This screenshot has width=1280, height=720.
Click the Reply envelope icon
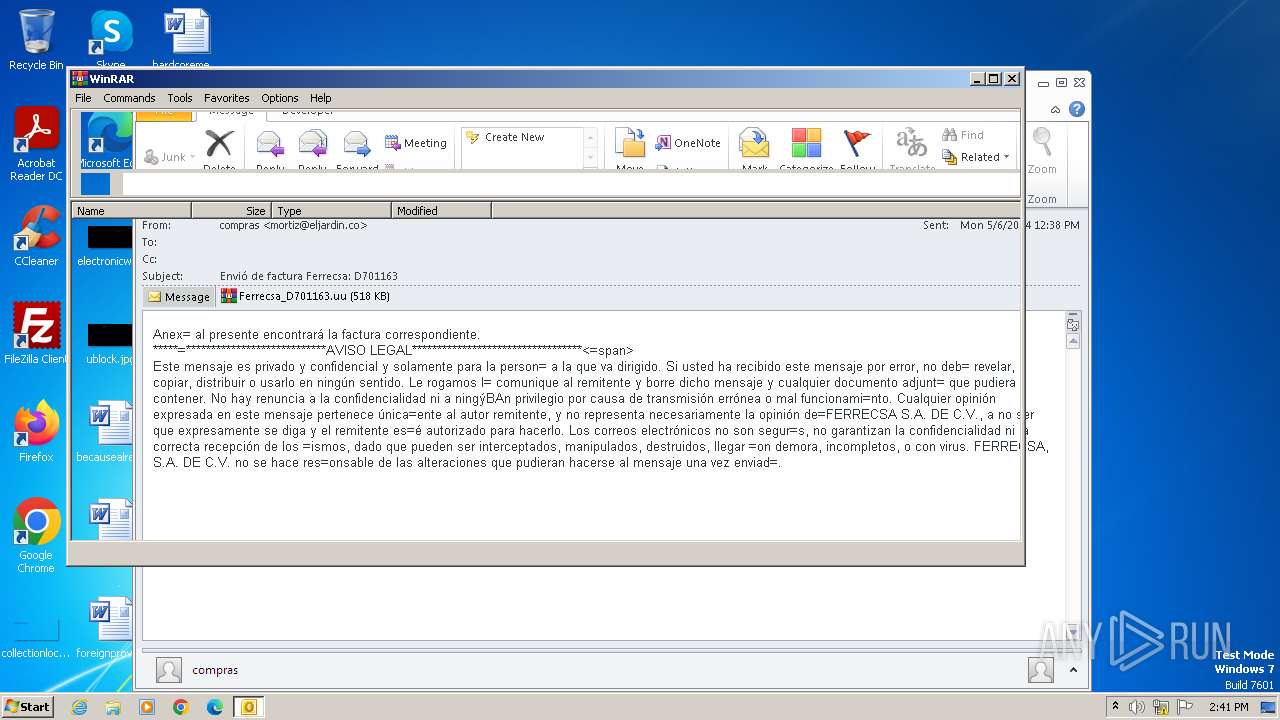pyautogui.click(x=270, y=144)
